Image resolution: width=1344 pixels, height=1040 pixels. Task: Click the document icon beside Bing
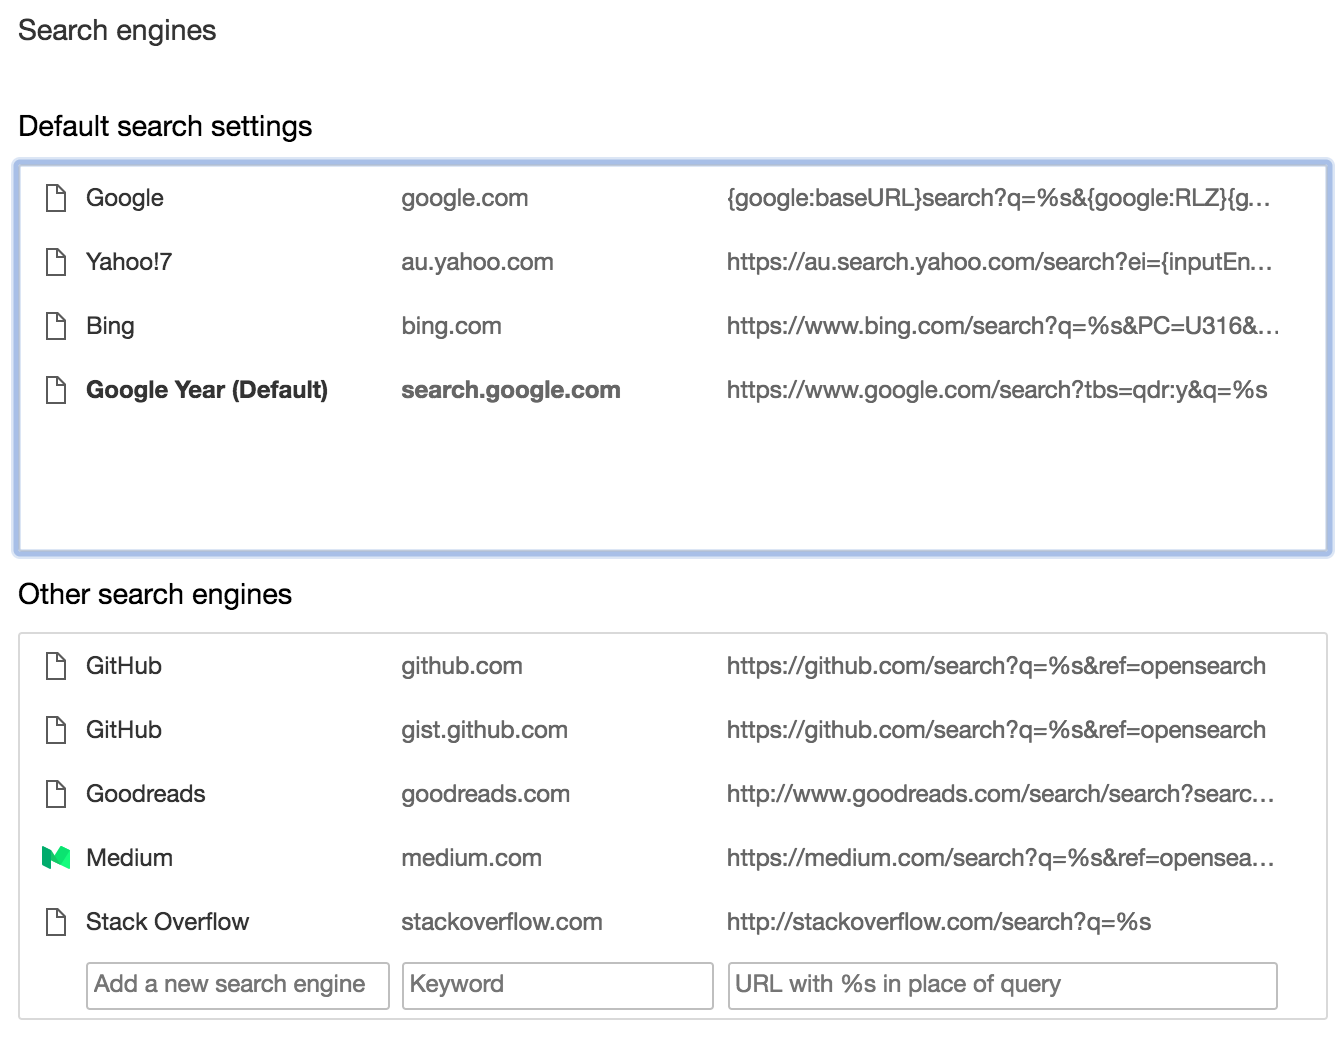pyautogui.click(x=56, y=326)
